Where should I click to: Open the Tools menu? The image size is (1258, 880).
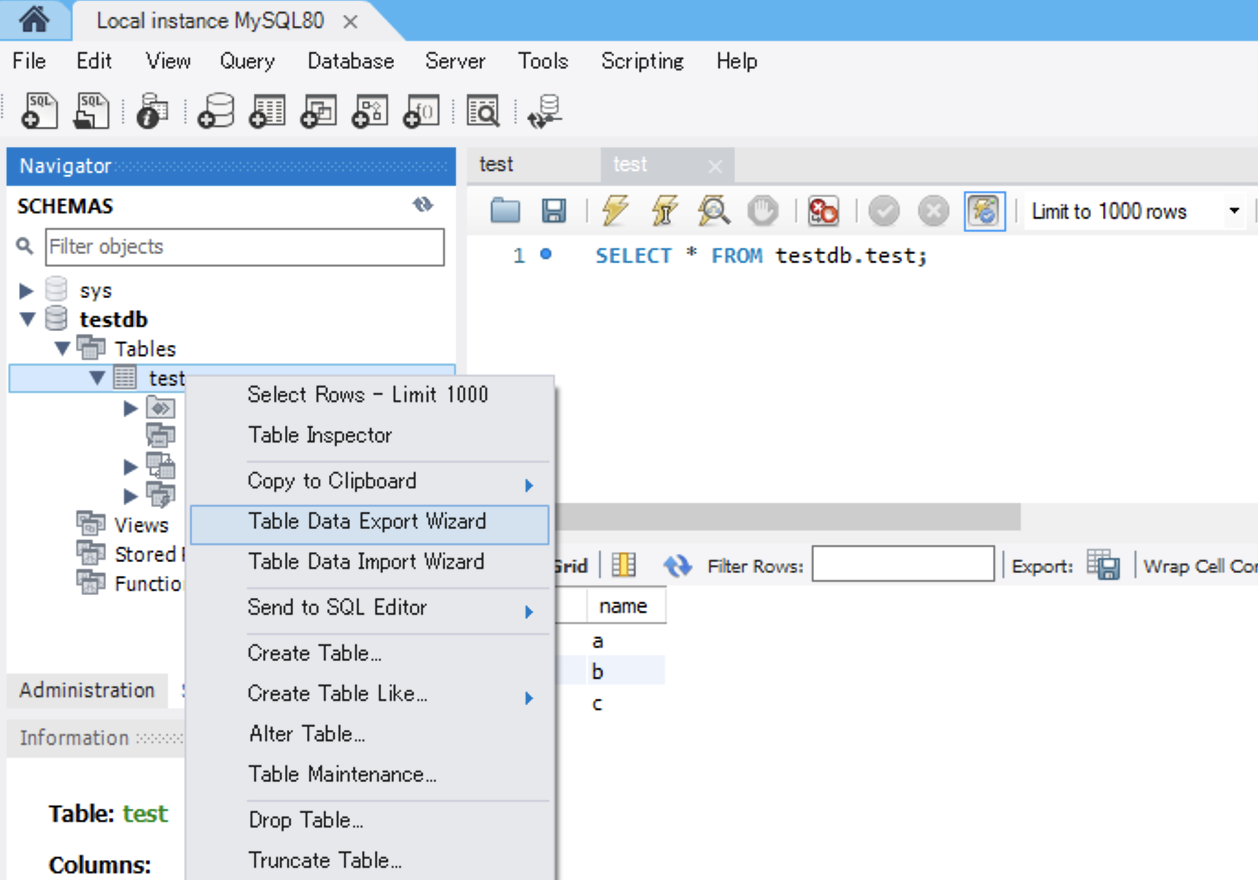pyautogui.click(x=543, y=61)
